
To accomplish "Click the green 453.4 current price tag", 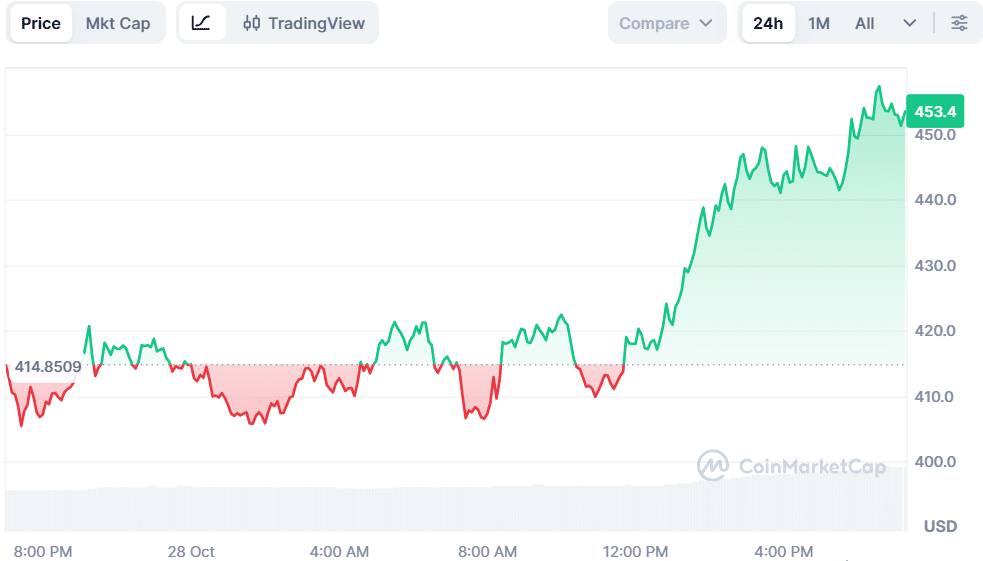I will [933, 111].
